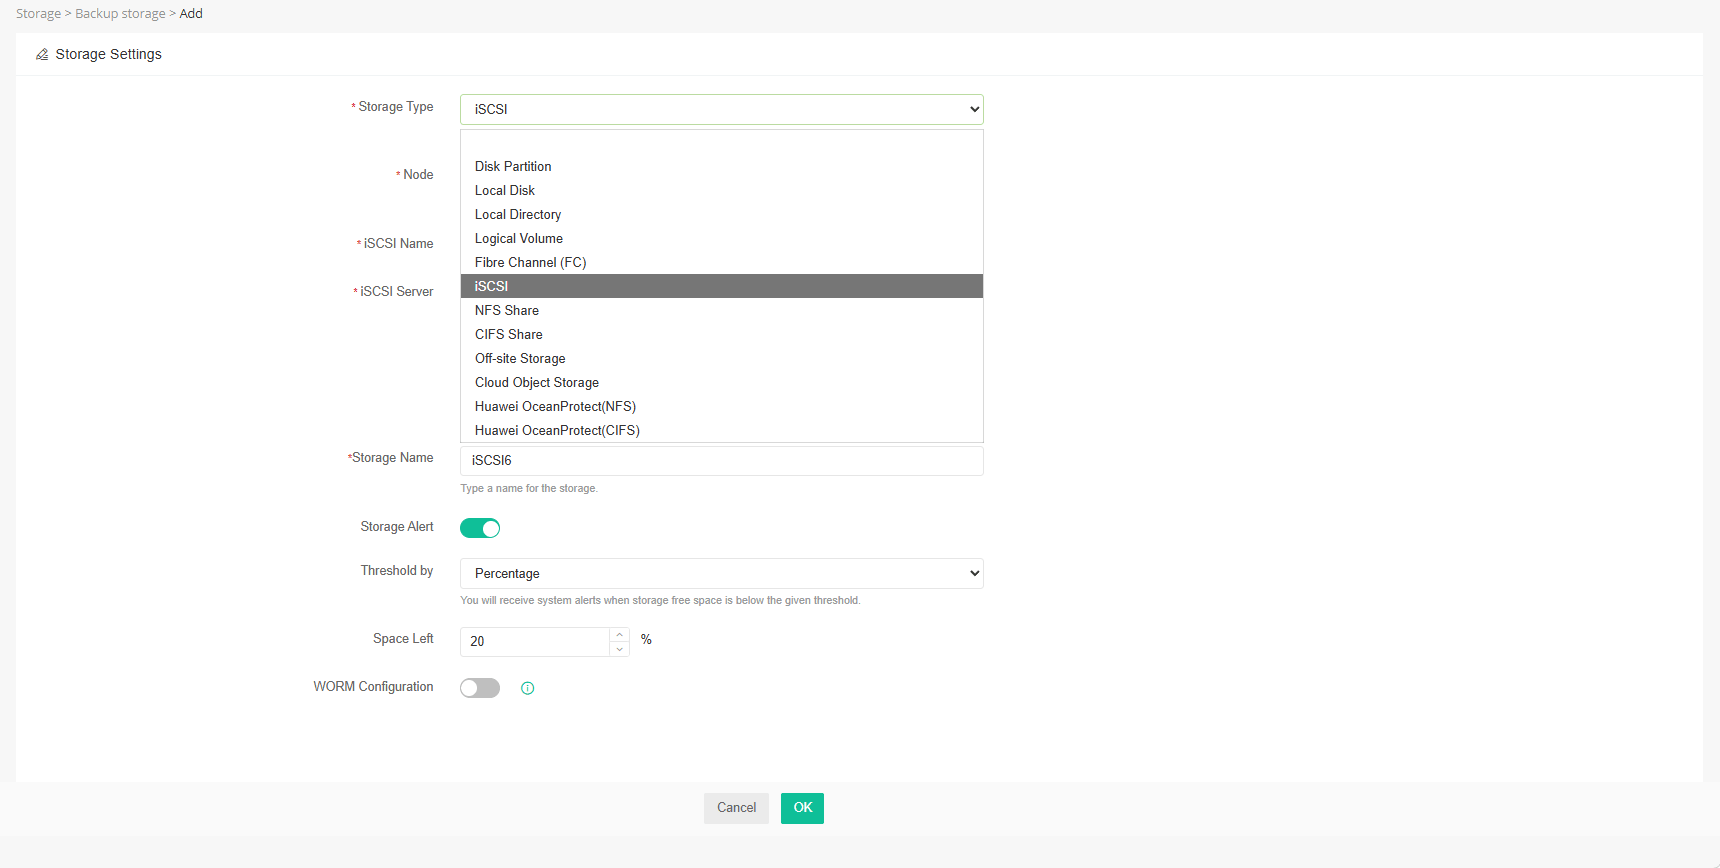The height and width of the screenshot is (868, 1720).
Task: Decrease Space Left with down arrow
Action: (620, 650)
